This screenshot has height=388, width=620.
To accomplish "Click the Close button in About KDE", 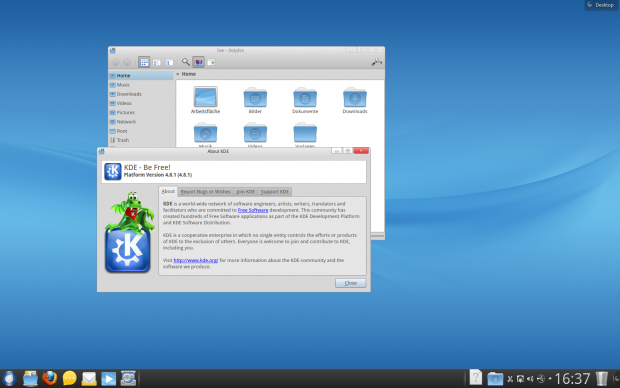I will 350,283.
